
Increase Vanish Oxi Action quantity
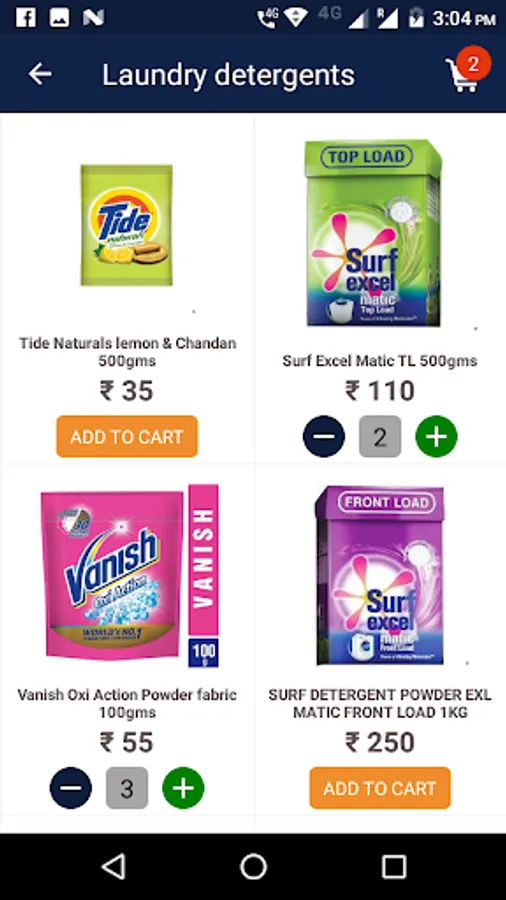(x=183, y=788)
